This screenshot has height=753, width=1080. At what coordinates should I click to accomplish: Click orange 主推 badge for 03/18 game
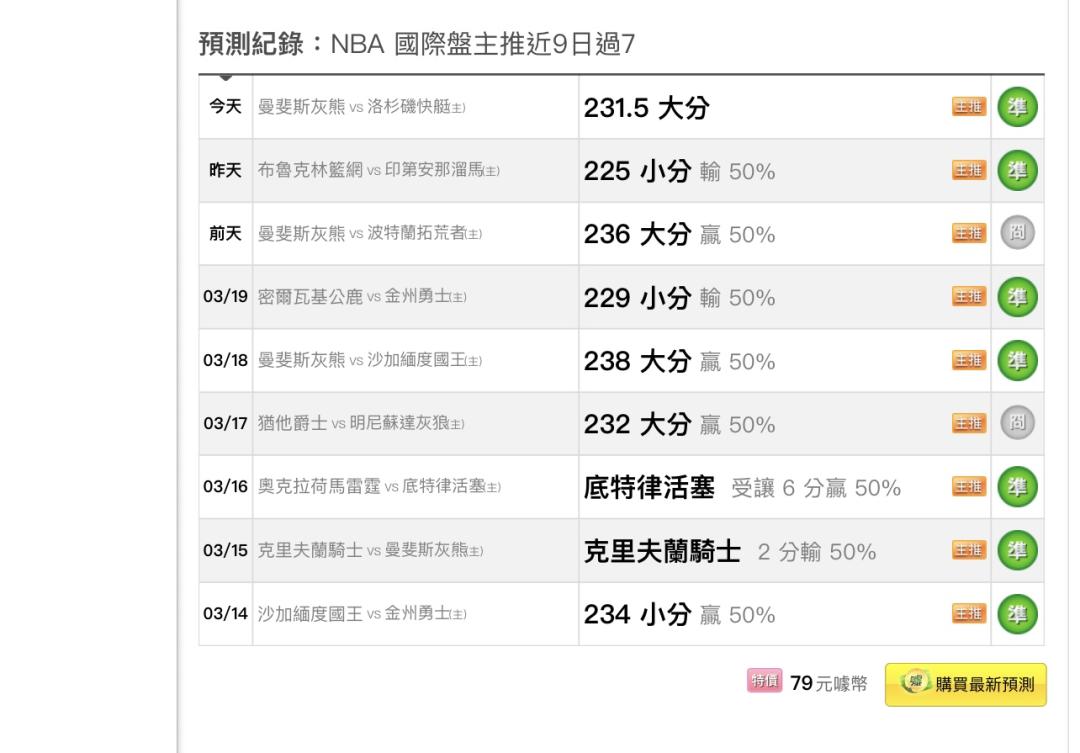click(967, 361)
